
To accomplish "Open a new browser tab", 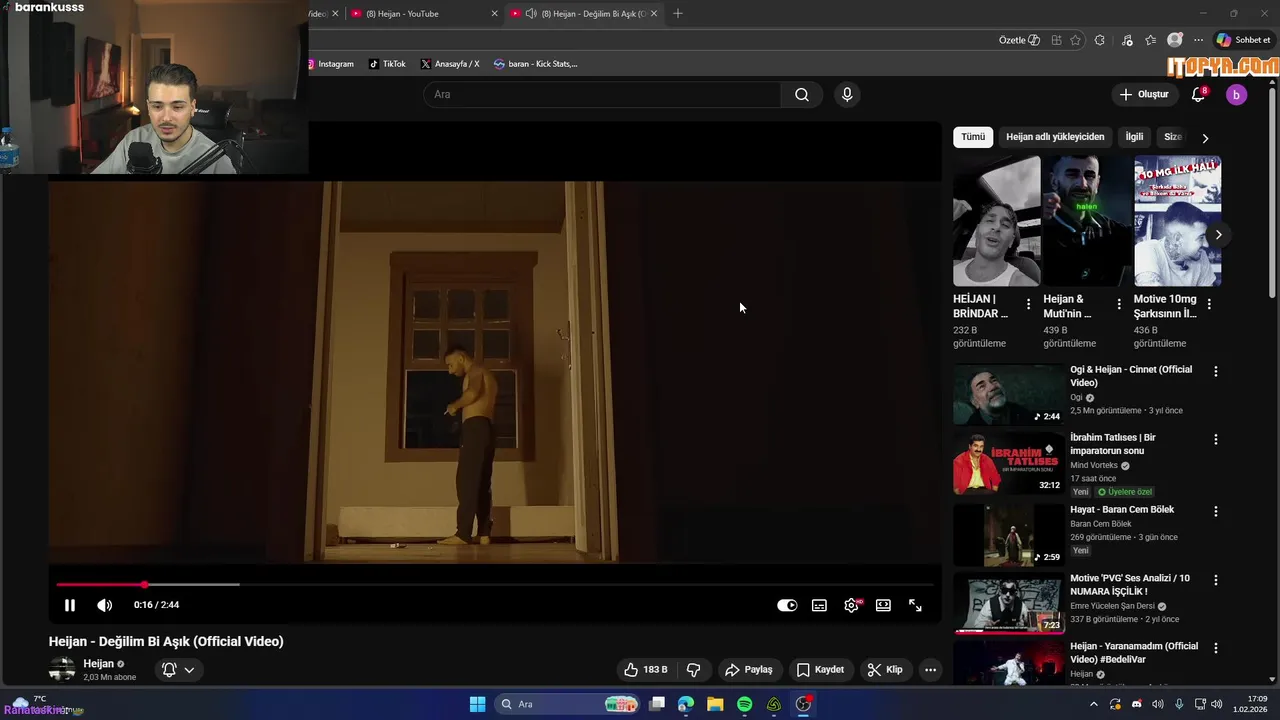I will (x=678, y=14).
